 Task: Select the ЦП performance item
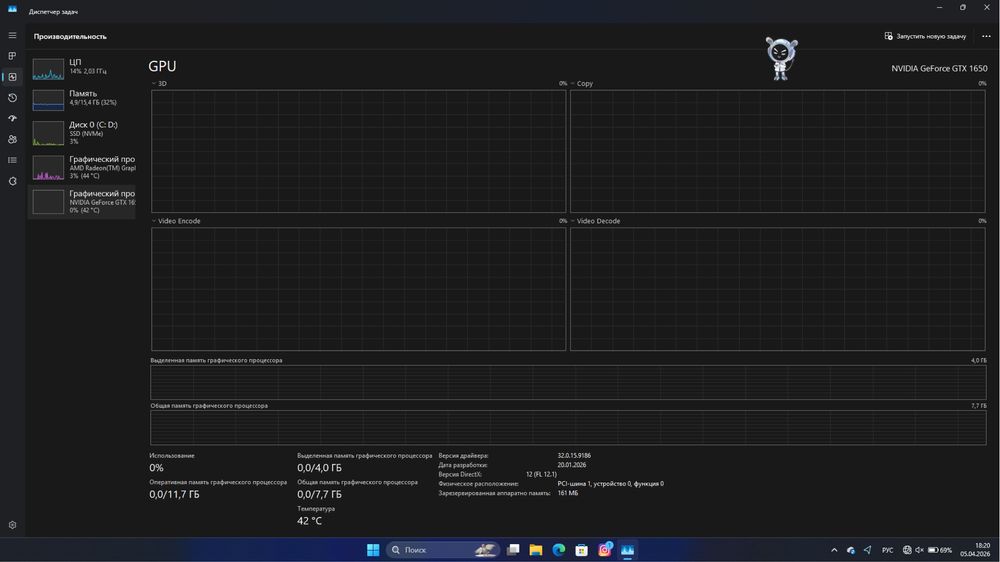coord(82,68)
